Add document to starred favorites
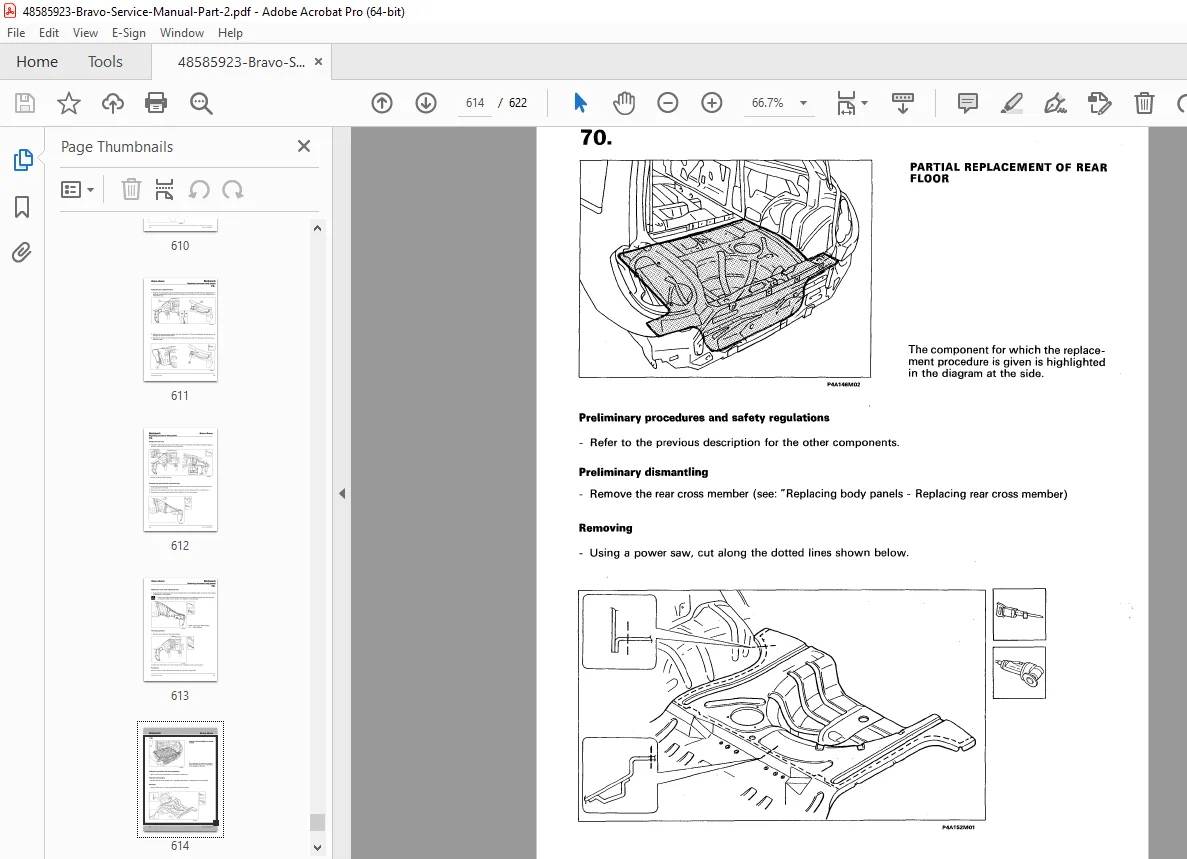This screenshot has height=859, width=1187. tap(69, 103)
